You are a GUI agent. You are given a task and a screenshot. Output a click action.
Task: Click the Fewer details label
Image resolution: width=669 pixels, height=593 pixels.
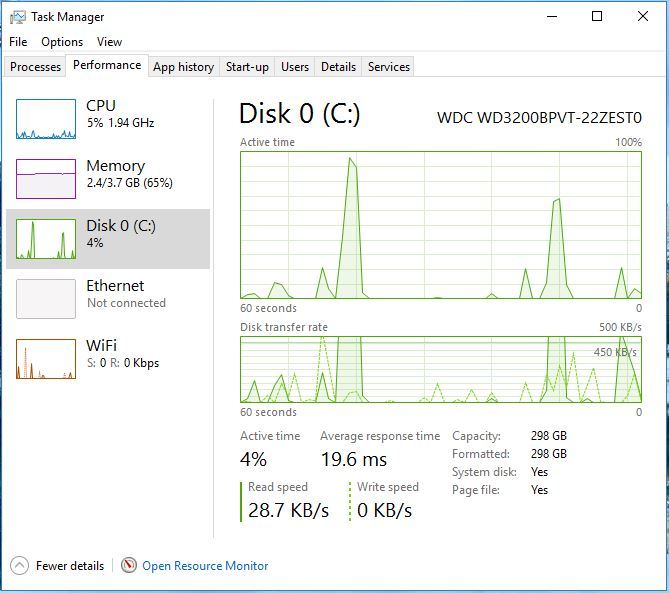pos(70,566)
